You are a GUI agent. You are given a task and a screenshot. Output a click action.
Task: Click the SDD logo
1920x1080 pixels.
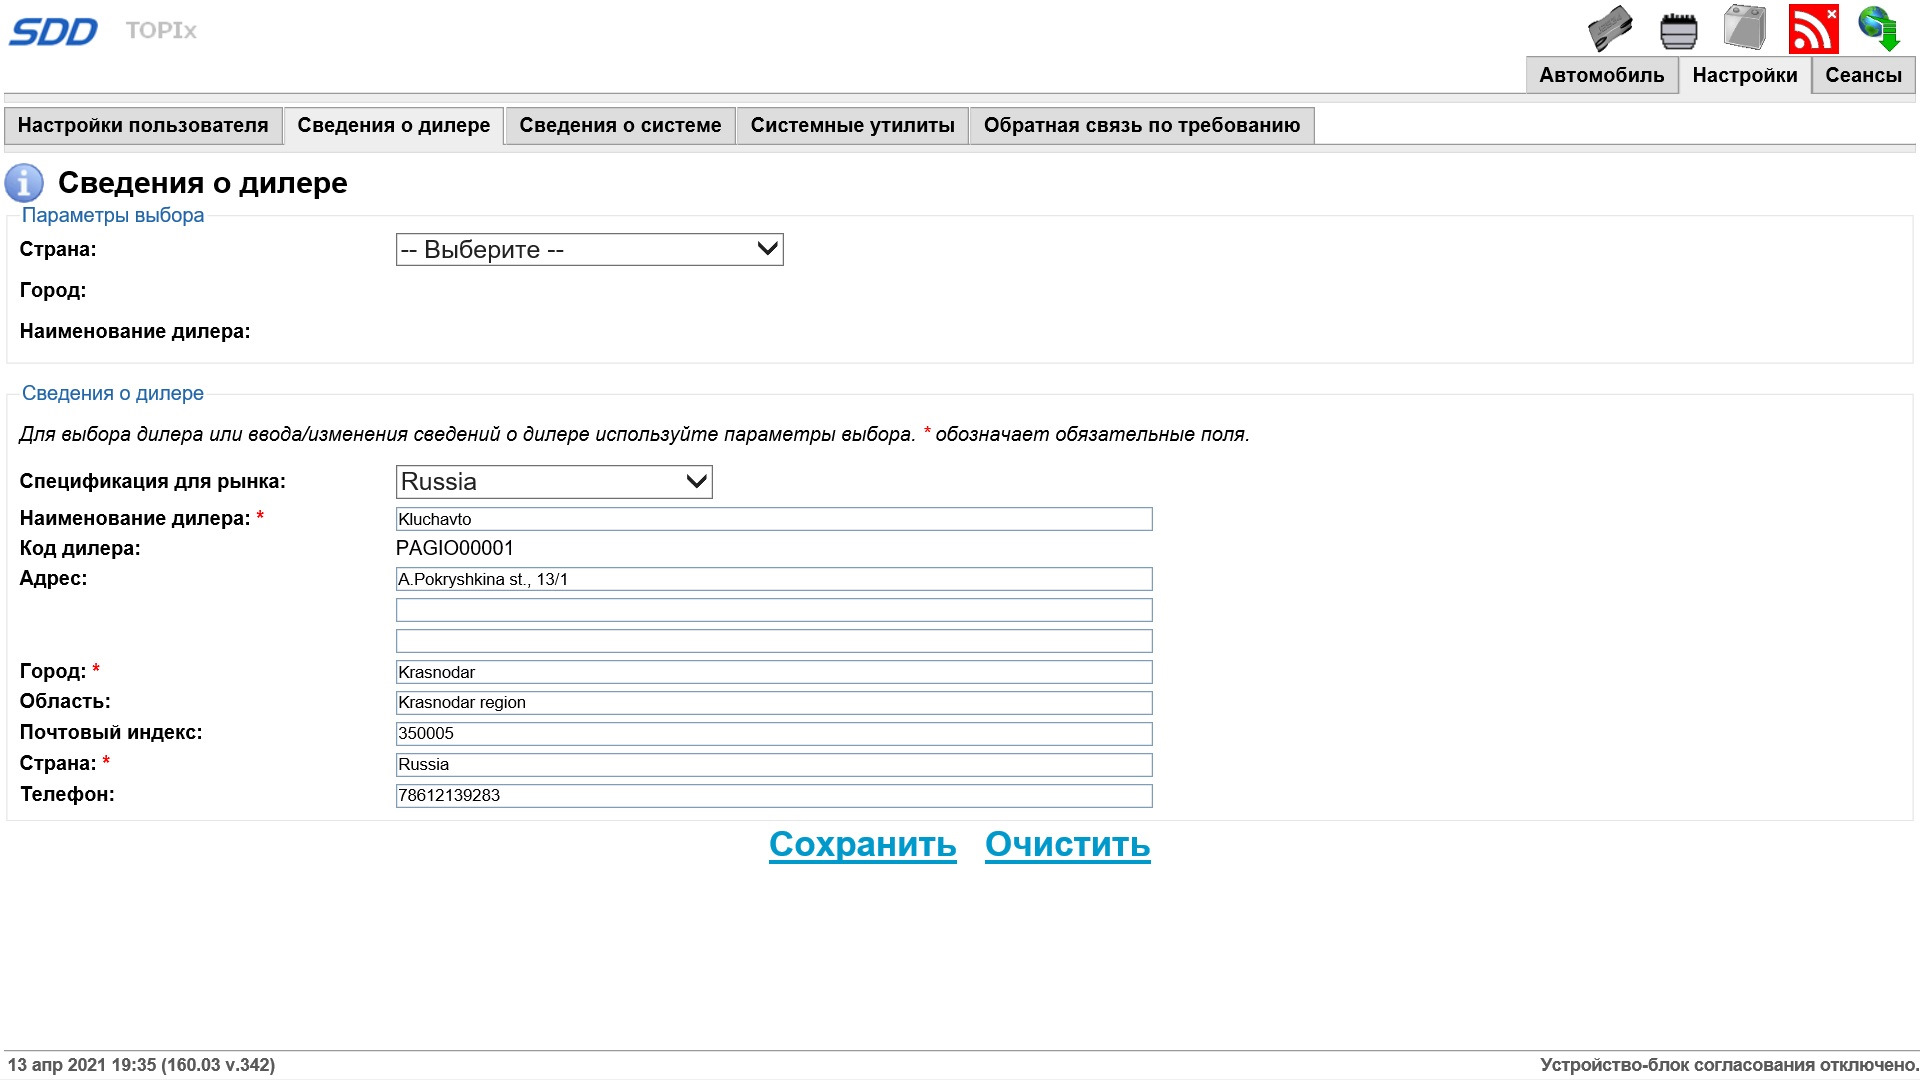coord(53,31)
